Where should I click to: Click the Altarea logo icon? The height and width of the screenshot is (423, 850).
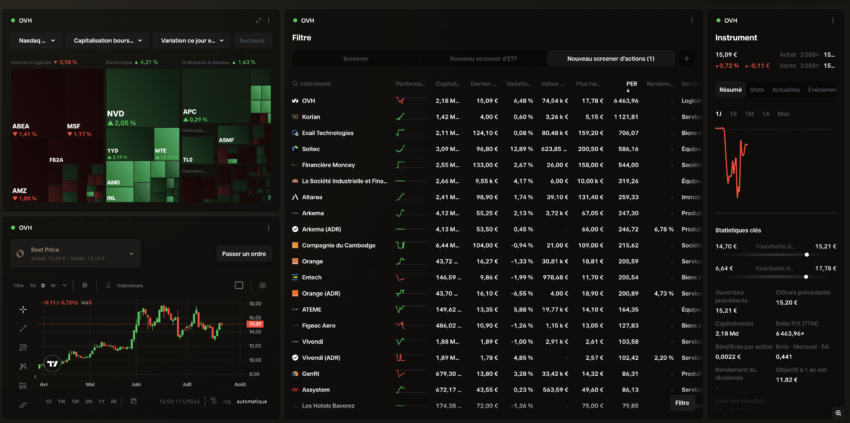pos(295,197)
